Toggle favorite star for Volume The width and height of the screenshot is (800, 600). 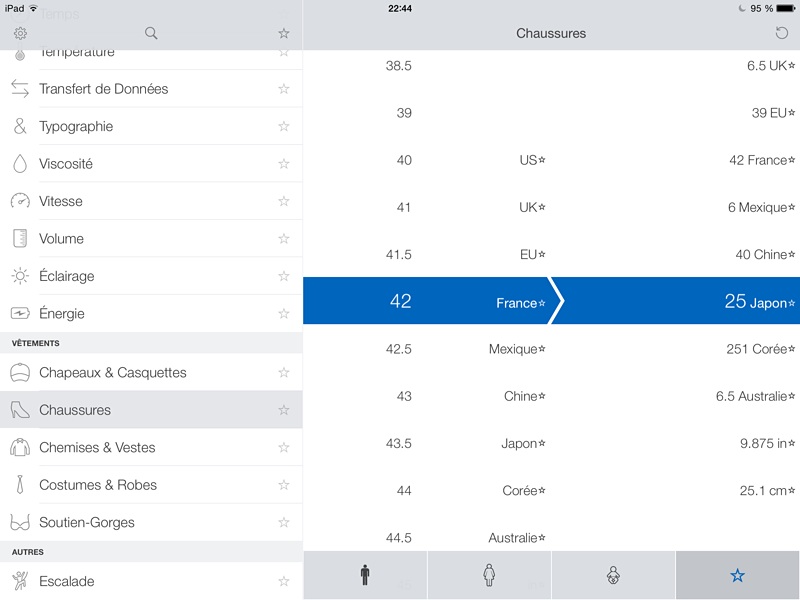pyautogui.click(x=284, y=238)
